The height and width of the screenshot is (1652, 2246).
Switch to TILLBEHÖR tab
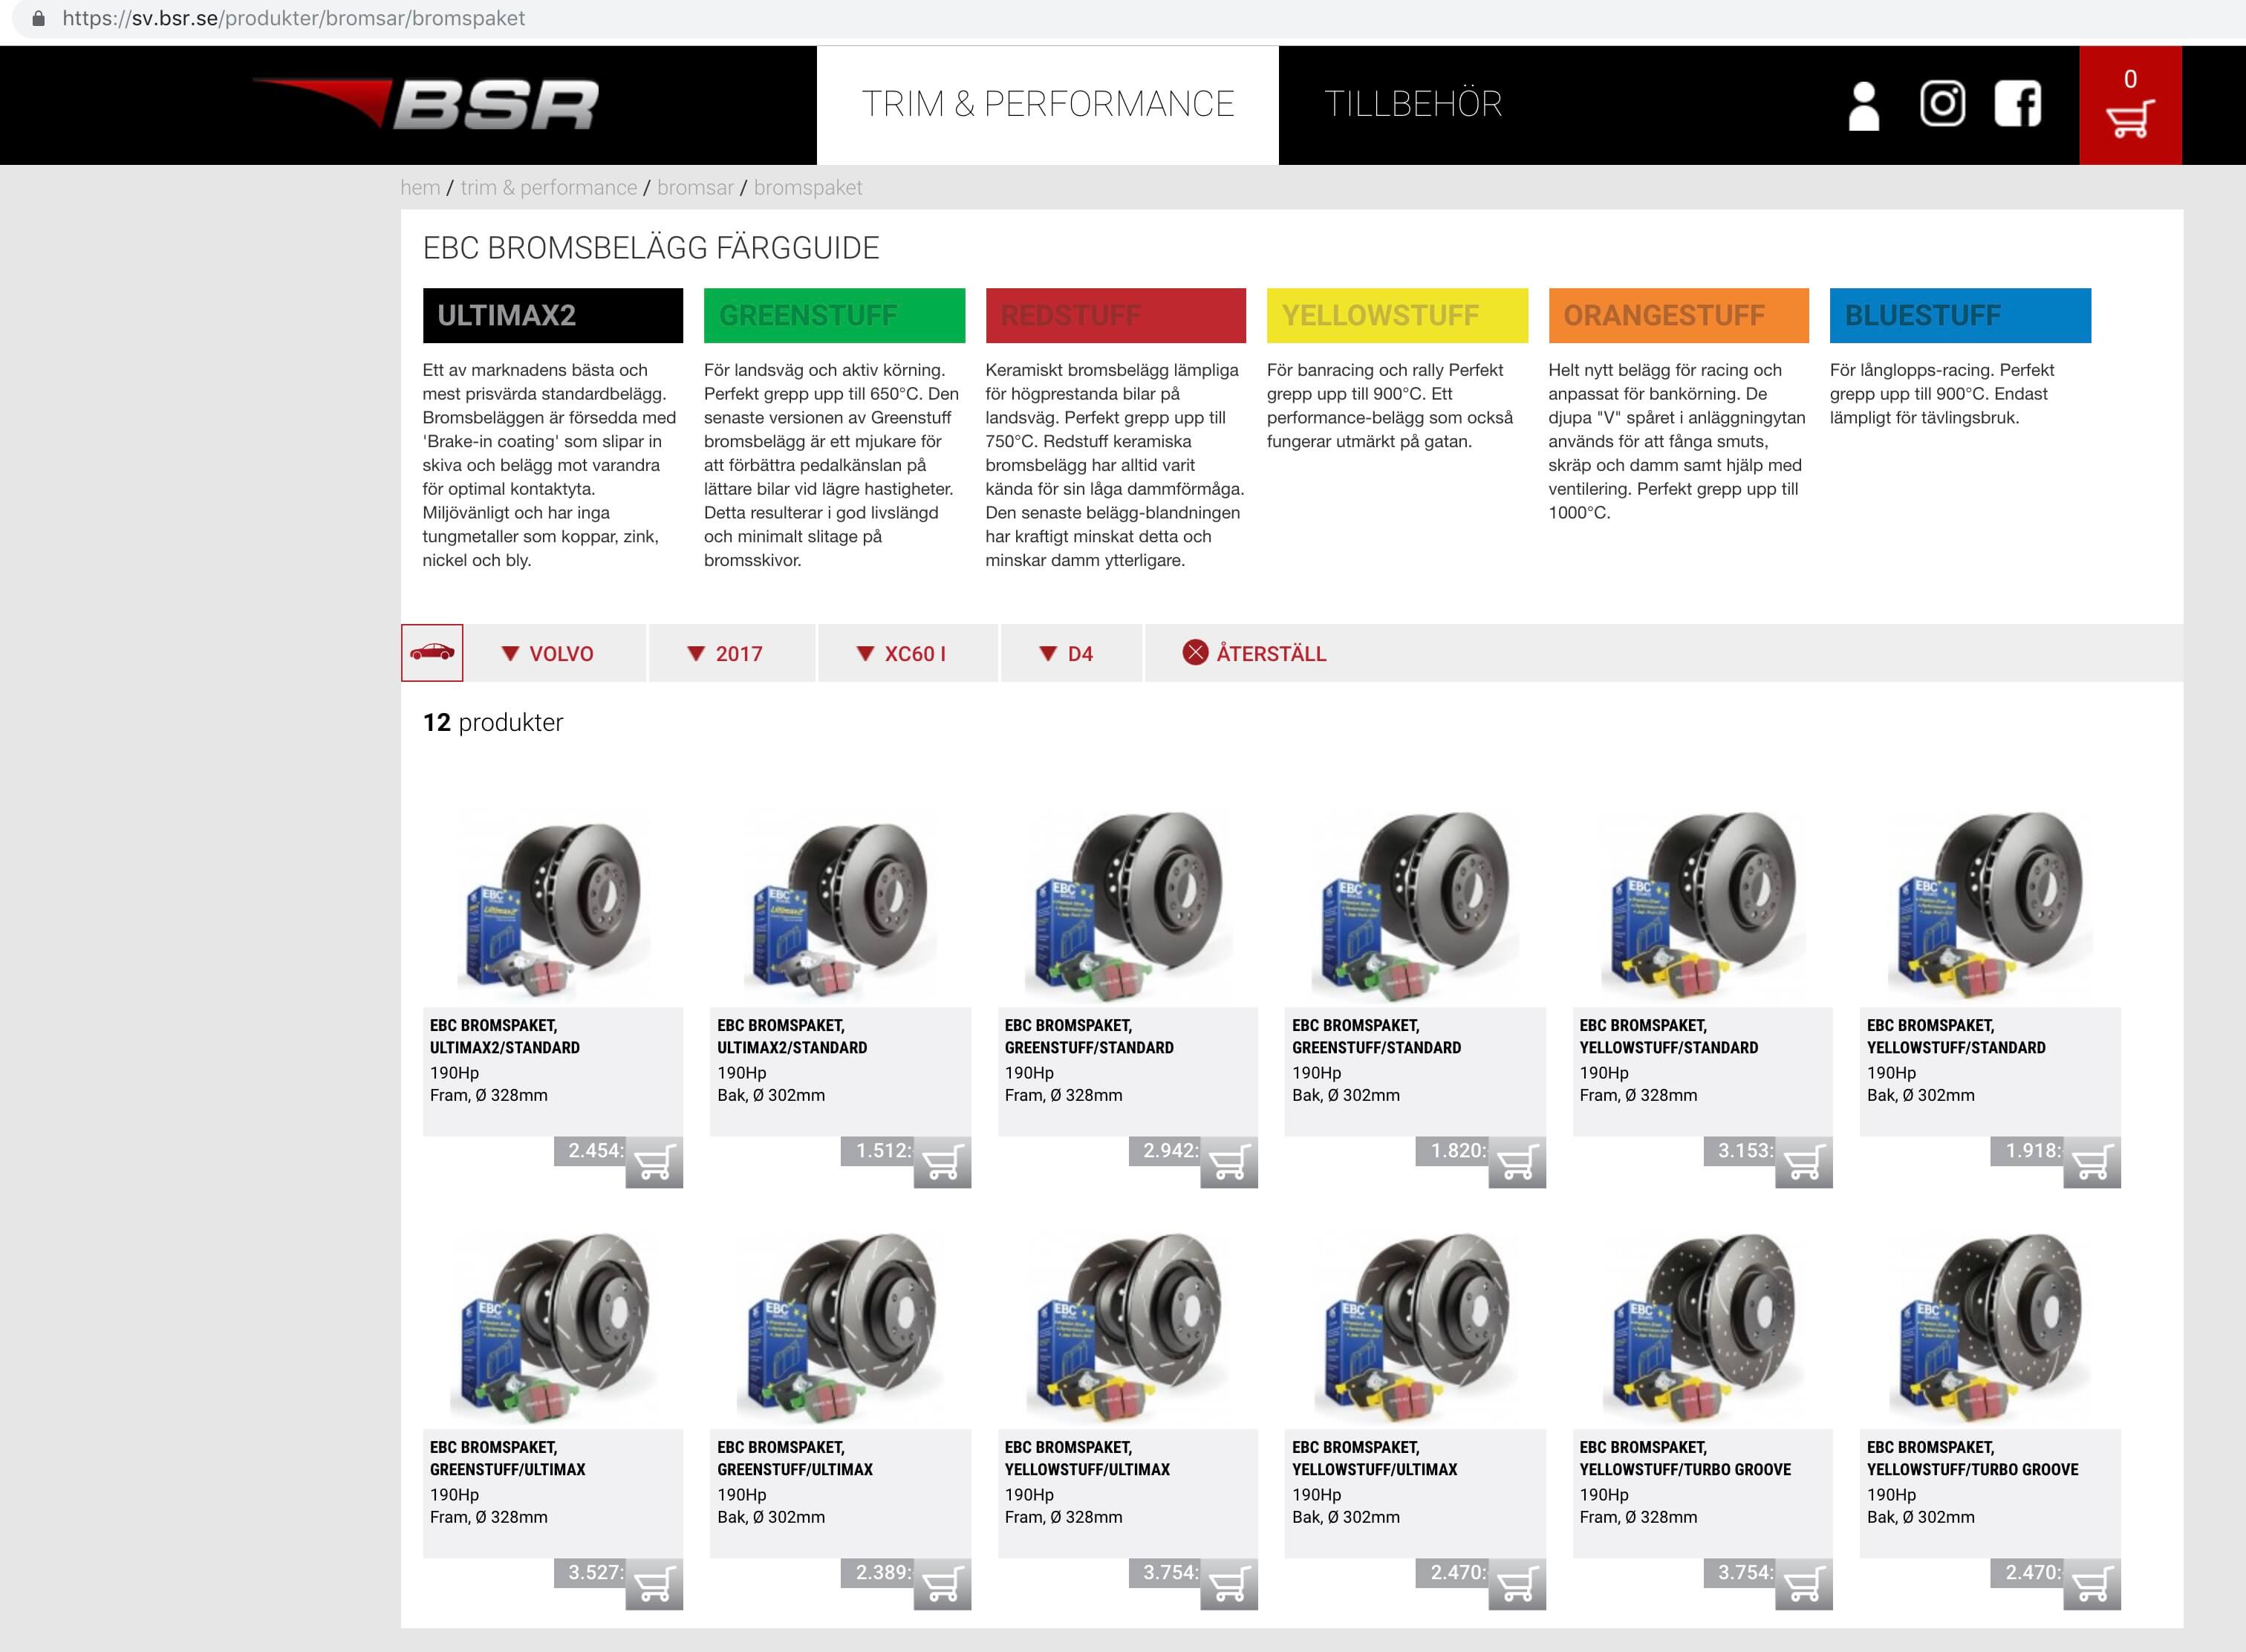click(x=1413, y=104)
